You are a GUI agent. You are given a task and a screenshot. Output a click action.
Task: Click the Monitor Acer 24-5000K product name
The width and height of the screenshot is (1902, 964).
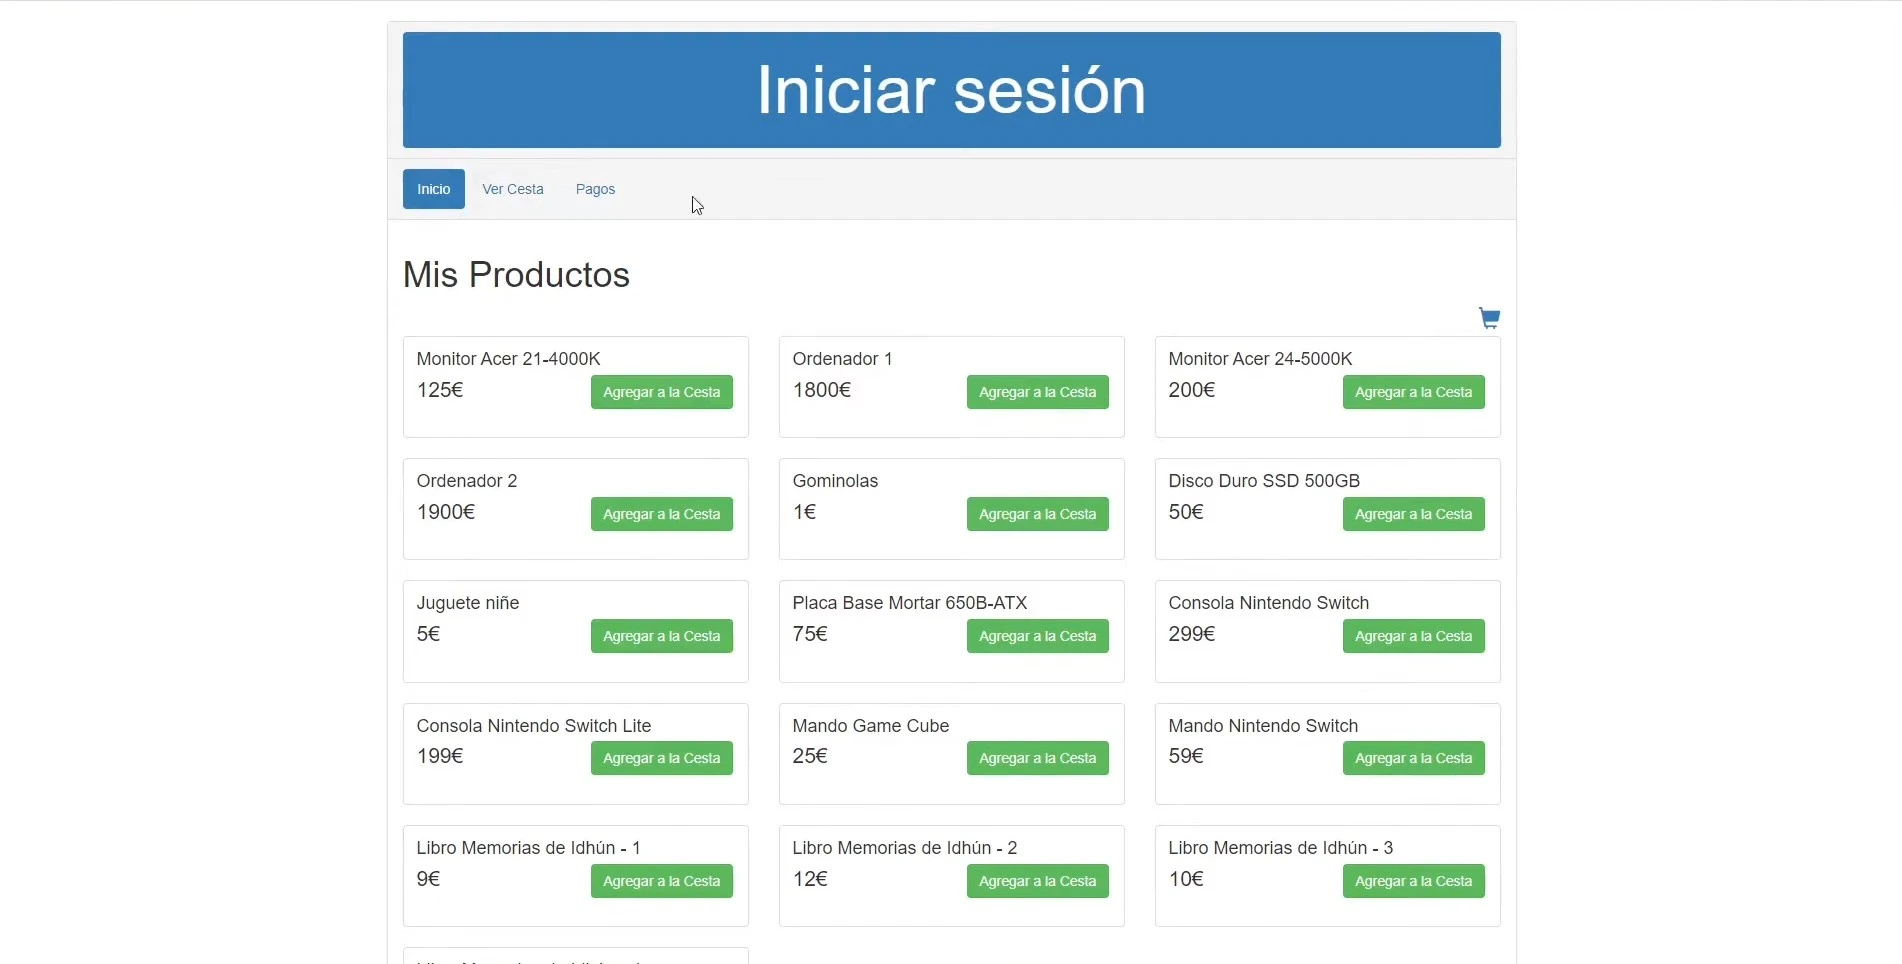pyautogui.click(x=1260, y=359)
